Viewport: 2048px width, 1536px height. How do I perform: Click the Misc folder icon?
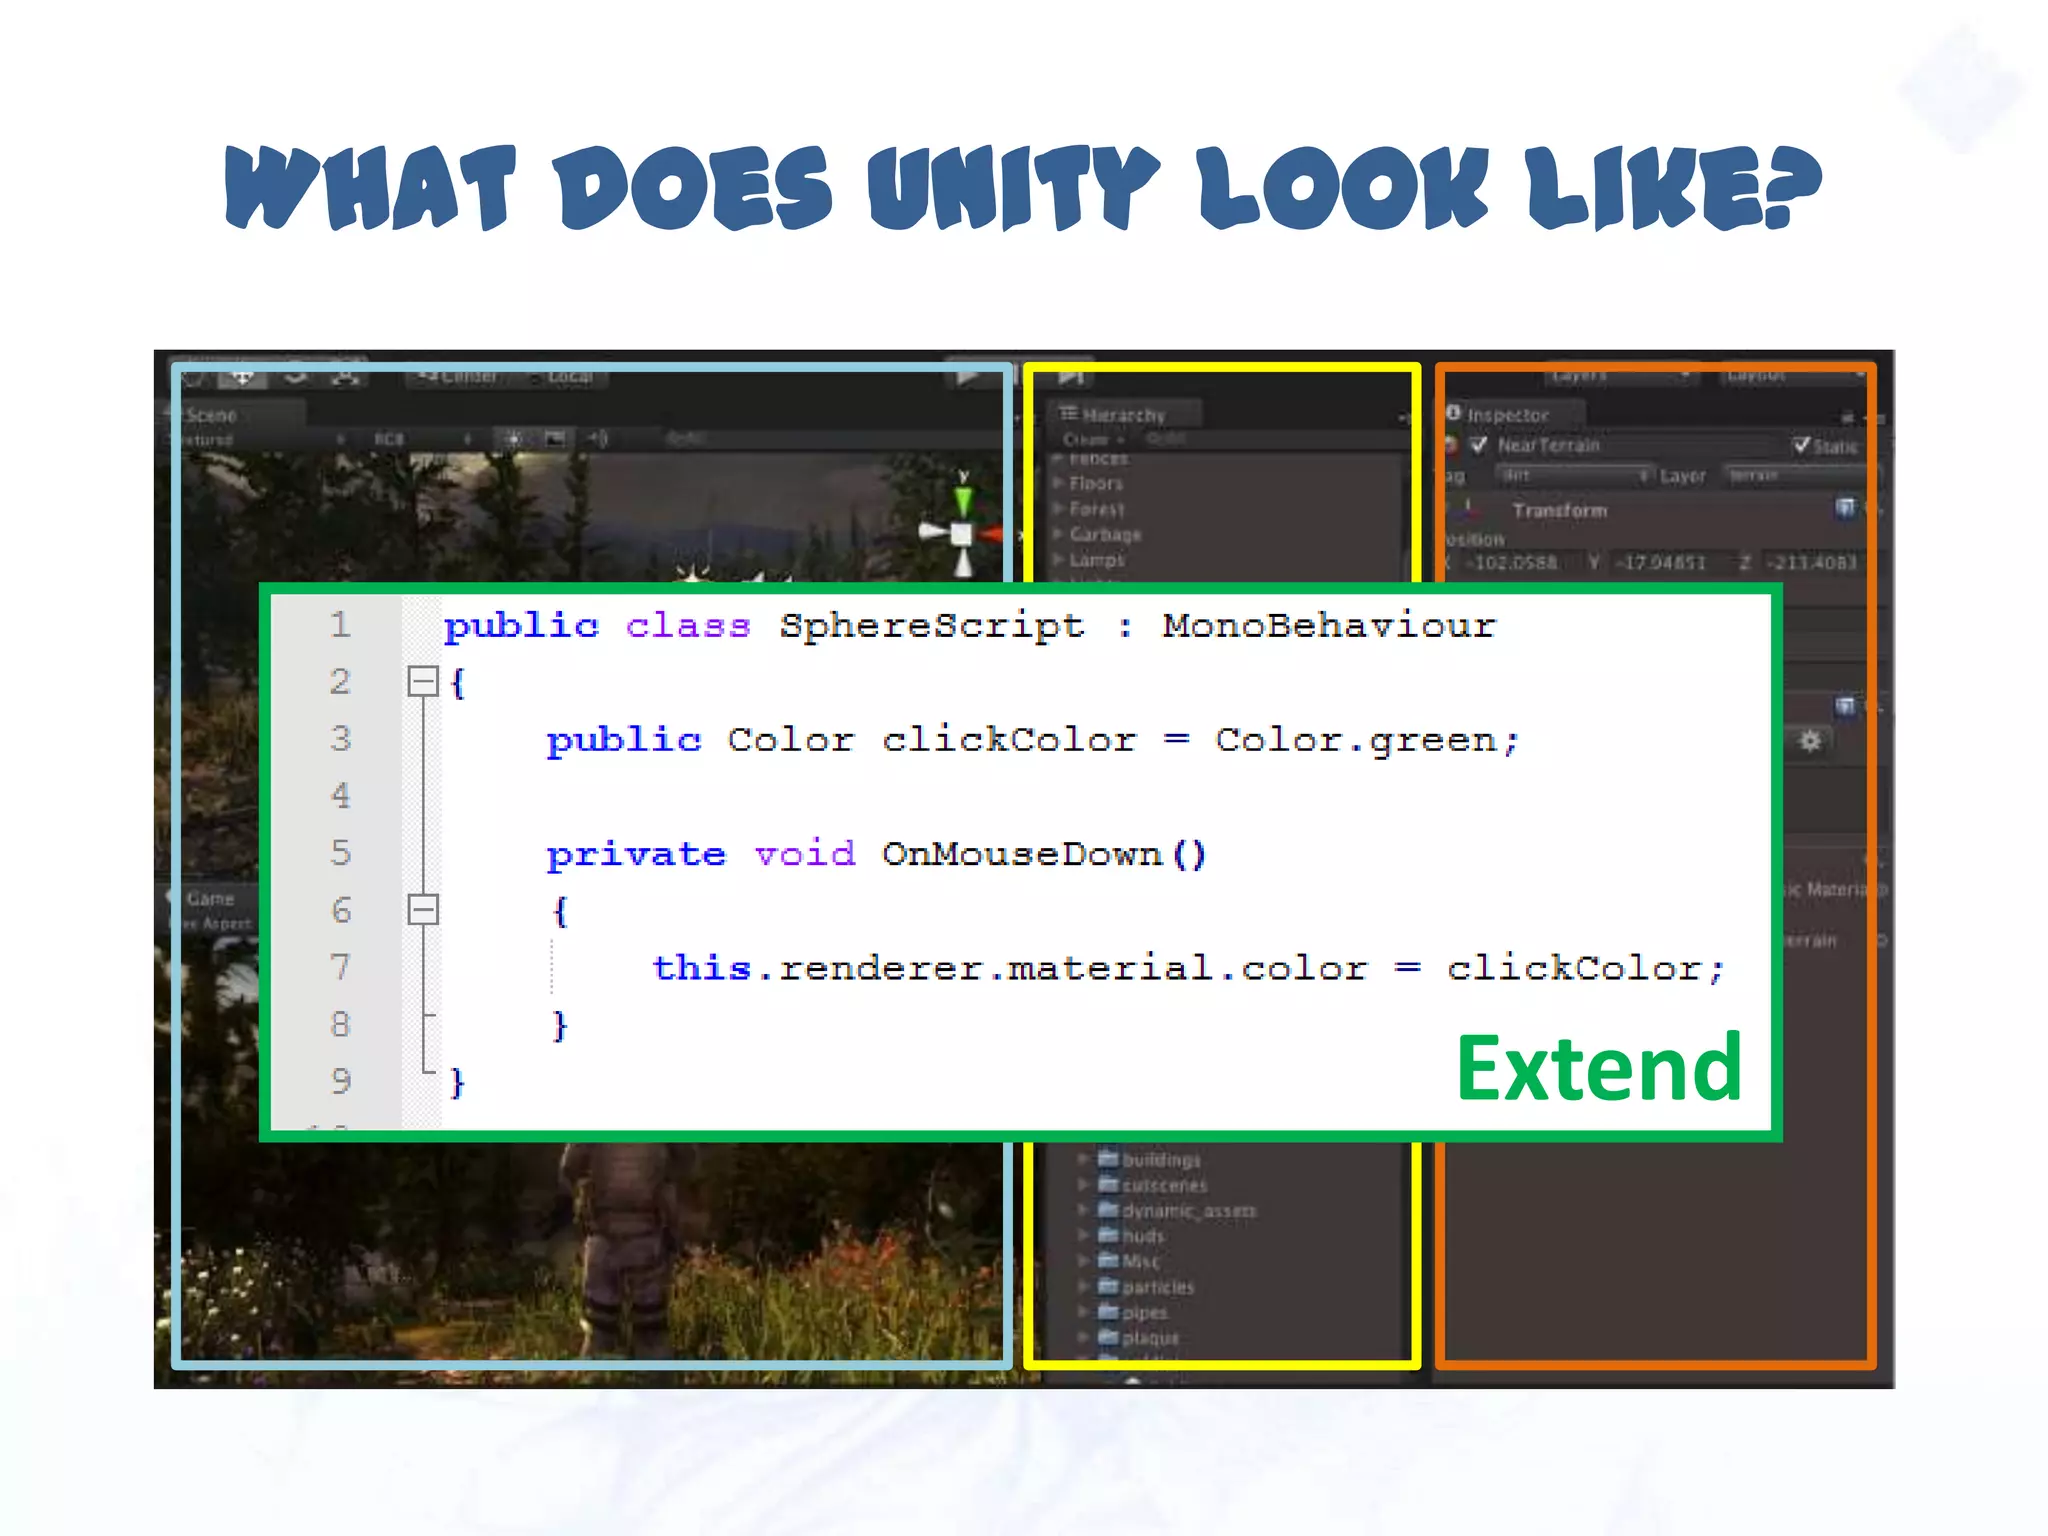pyautogui.click(x=1108, y=1260)
